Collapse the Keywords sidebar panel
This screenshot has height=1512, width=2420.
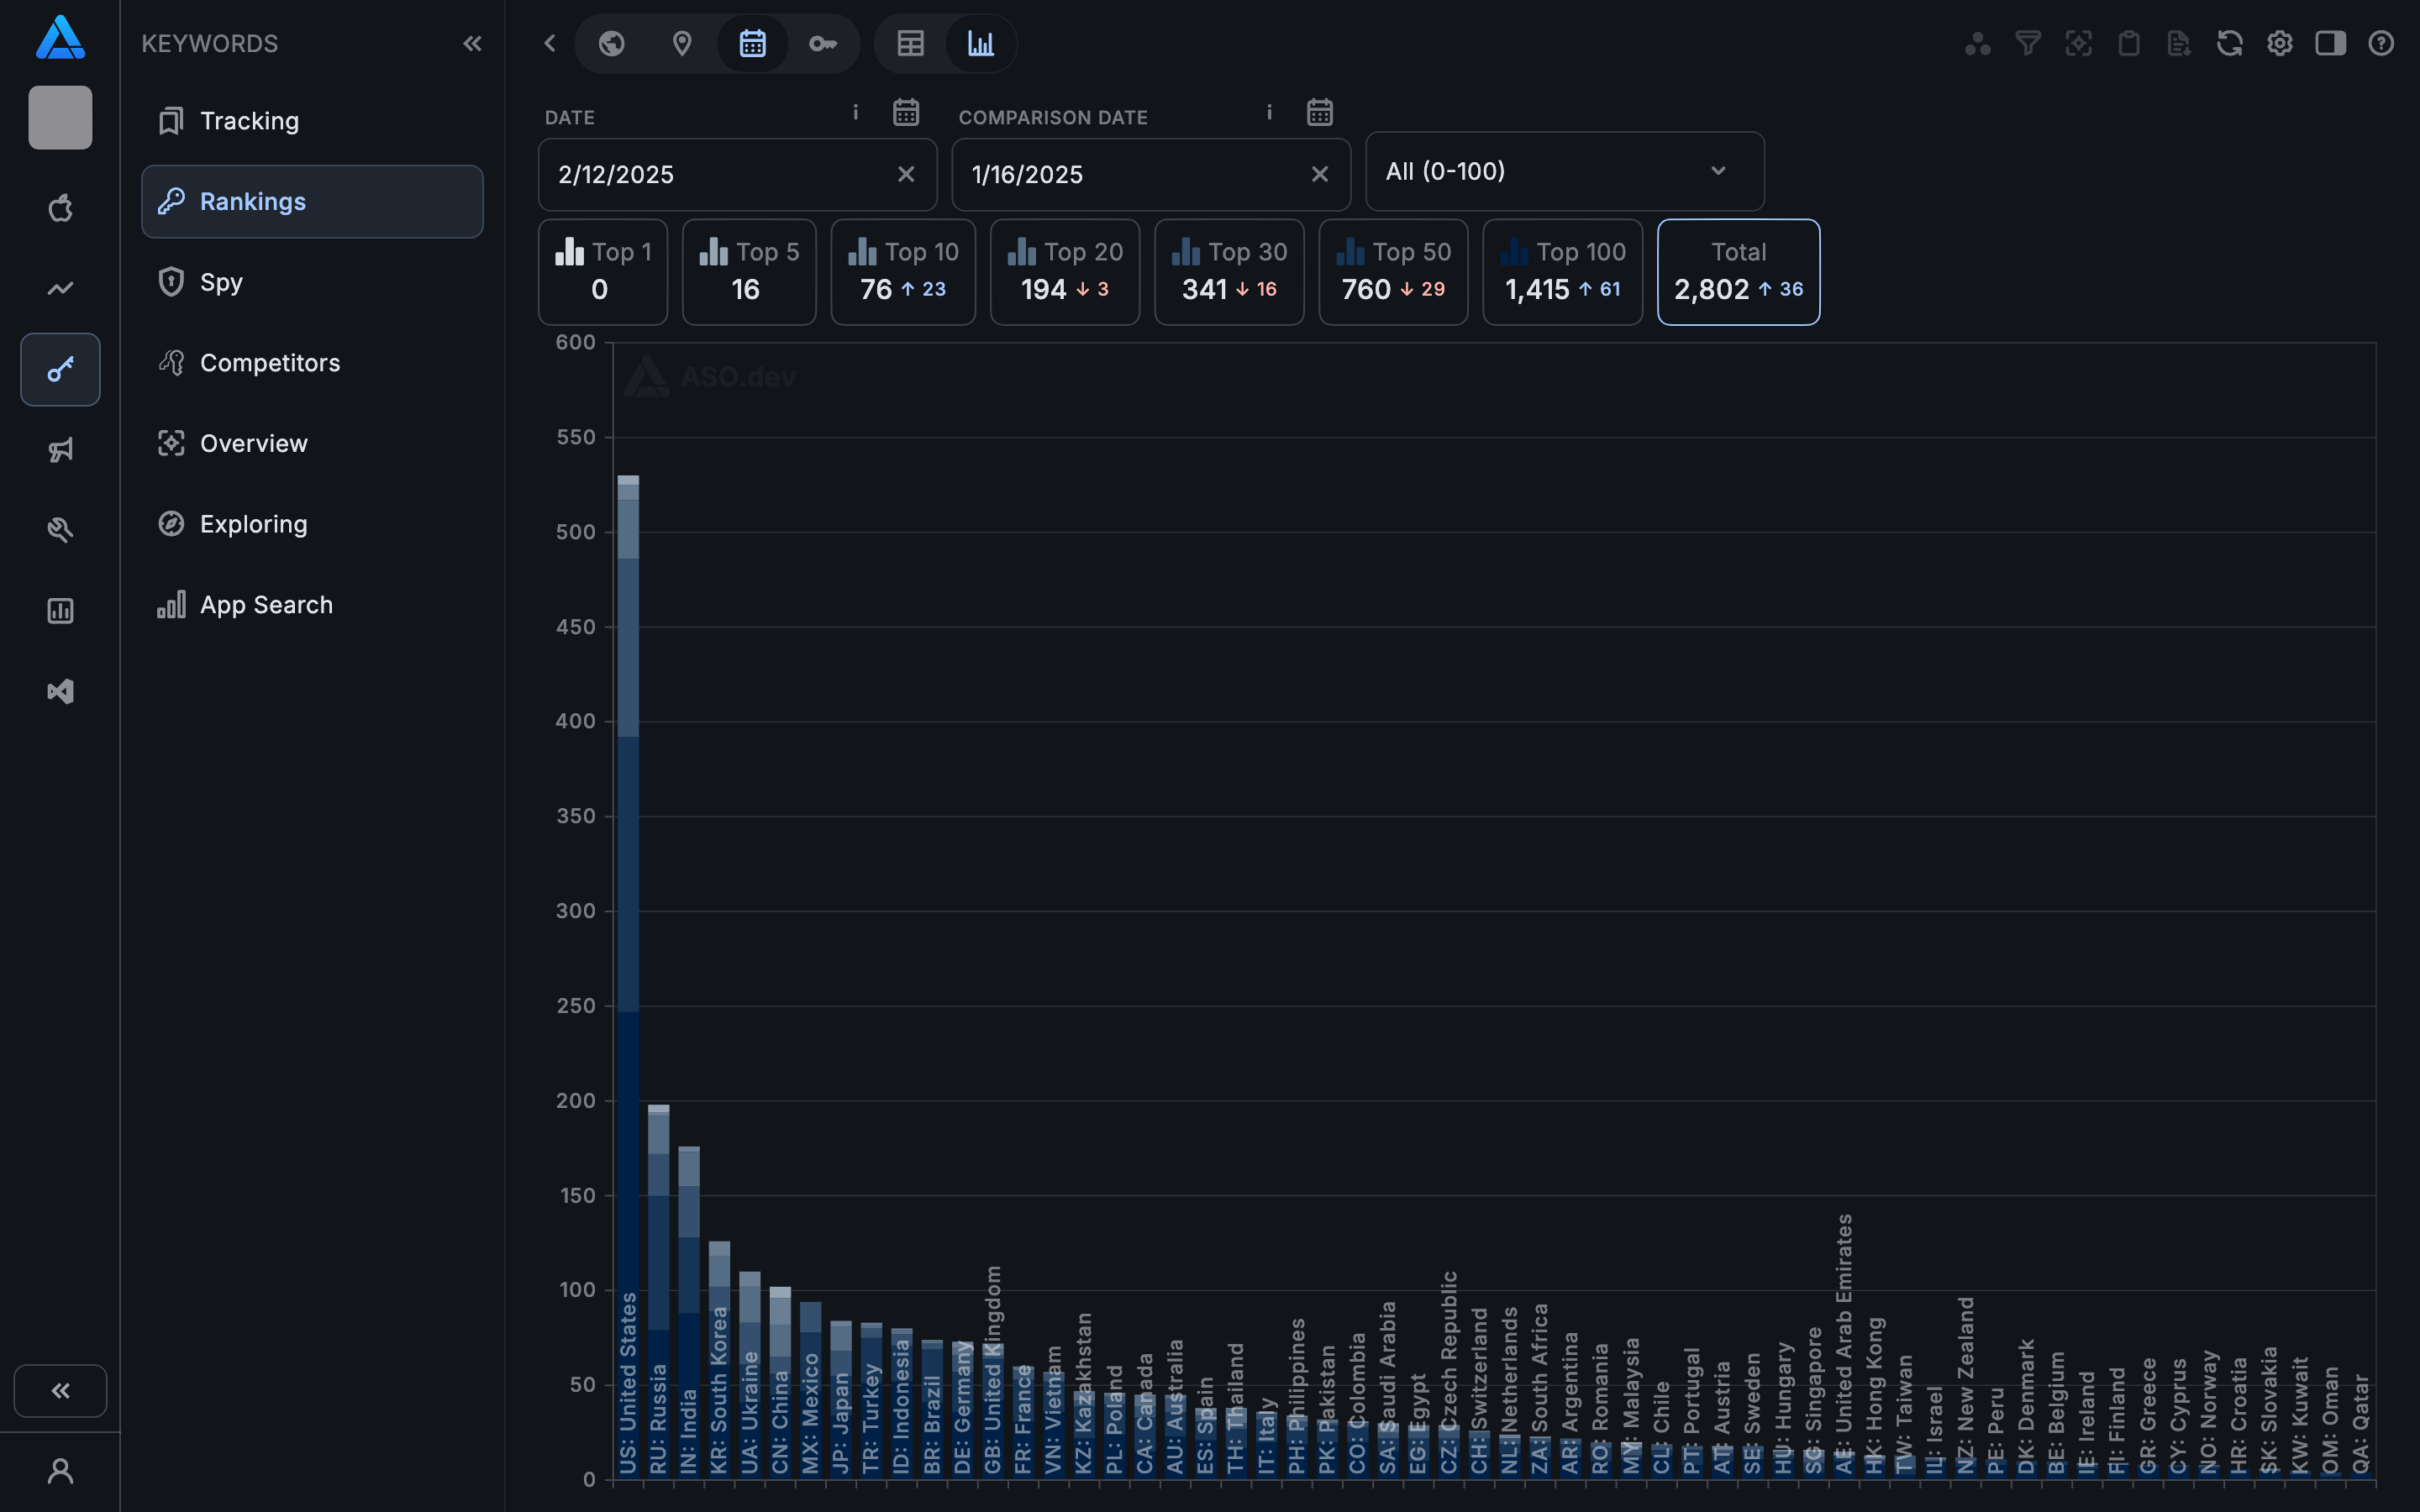pyautogui.click(x=472, y=43)
